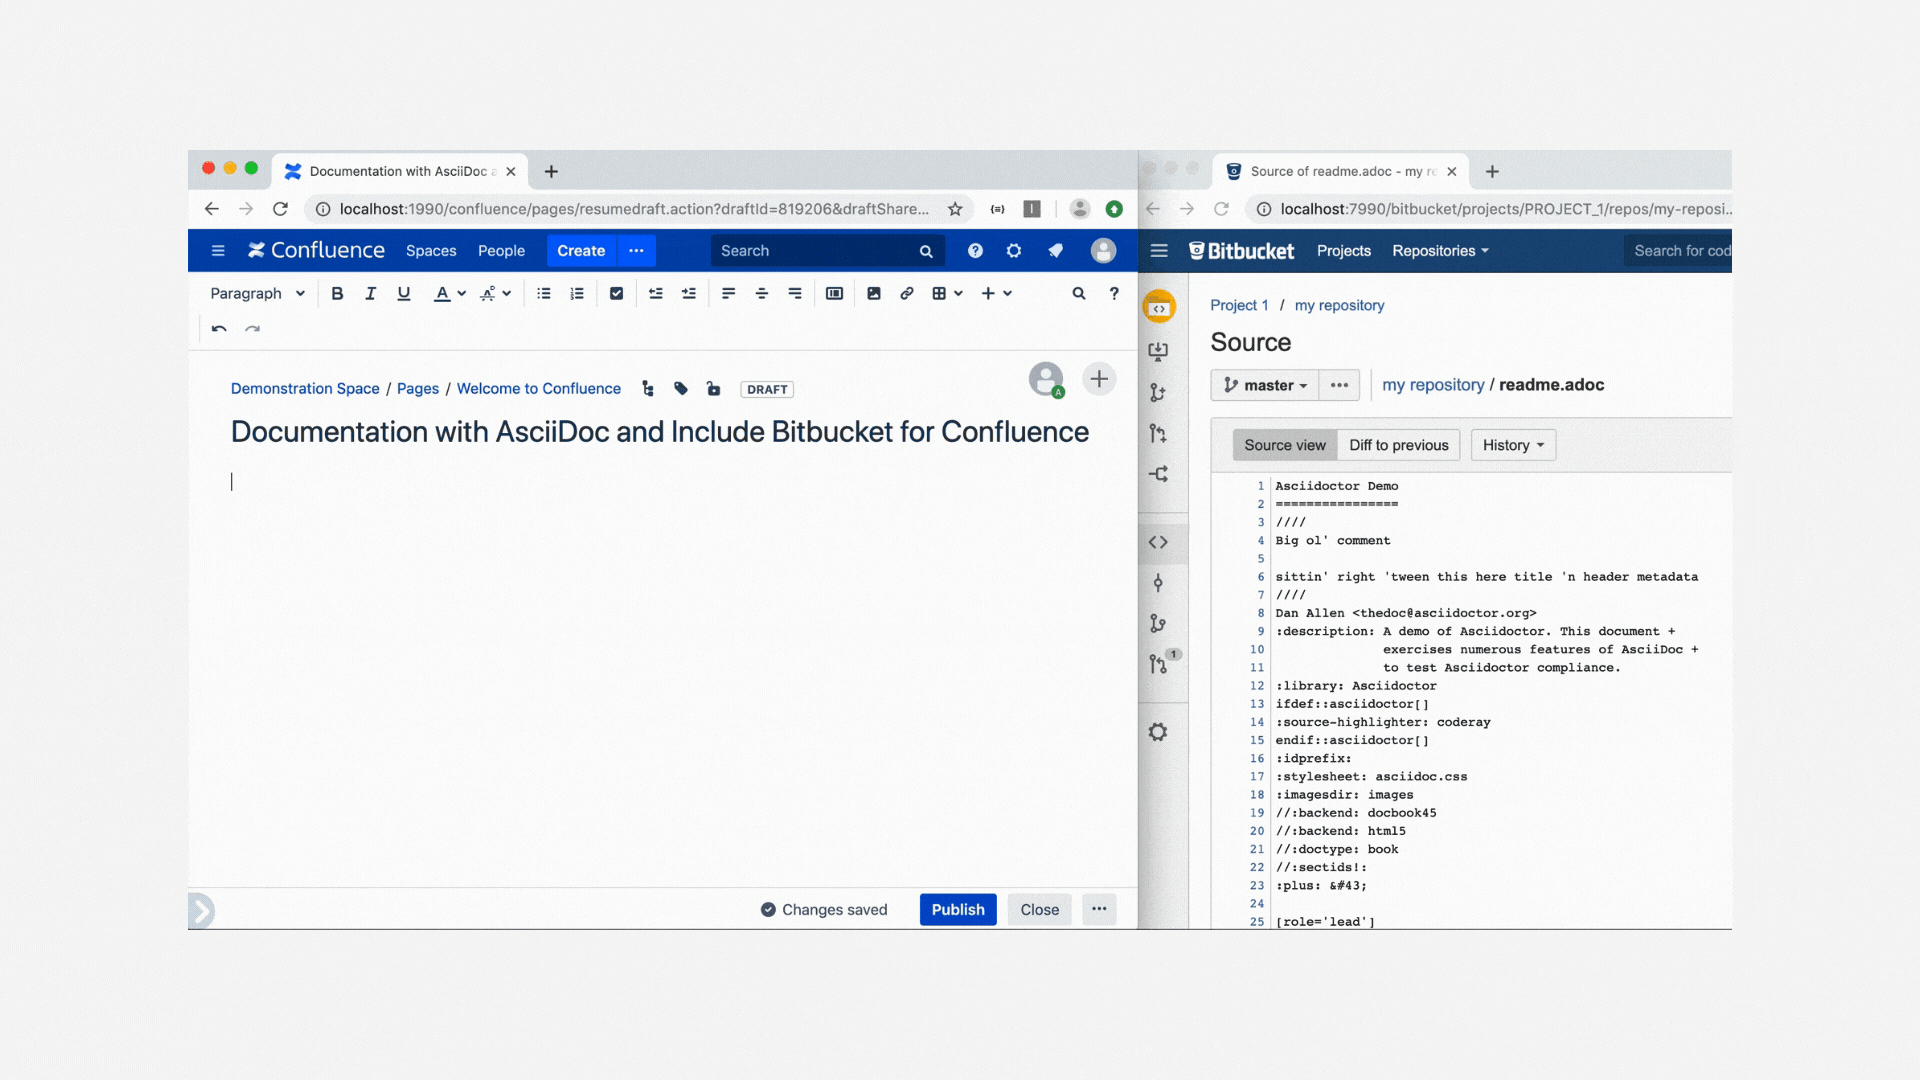Center align the paragraph text
1920x1080 pixels.
coord(762,293)
